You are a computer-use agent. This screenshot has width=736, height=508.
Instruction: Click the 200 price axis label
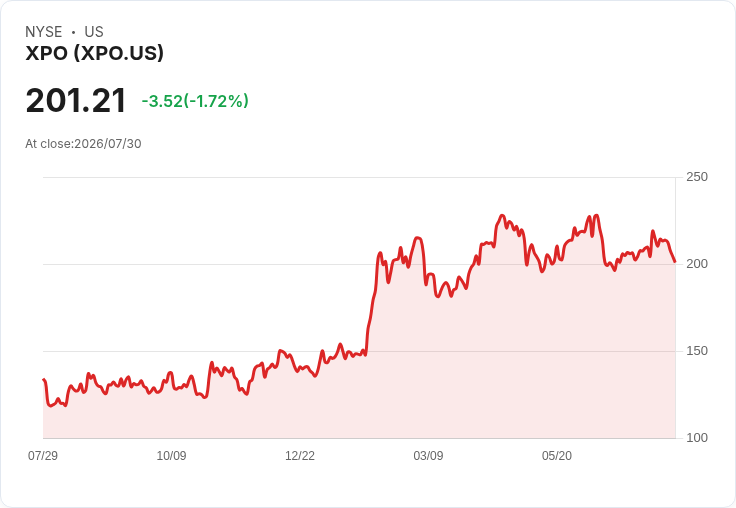697,264
